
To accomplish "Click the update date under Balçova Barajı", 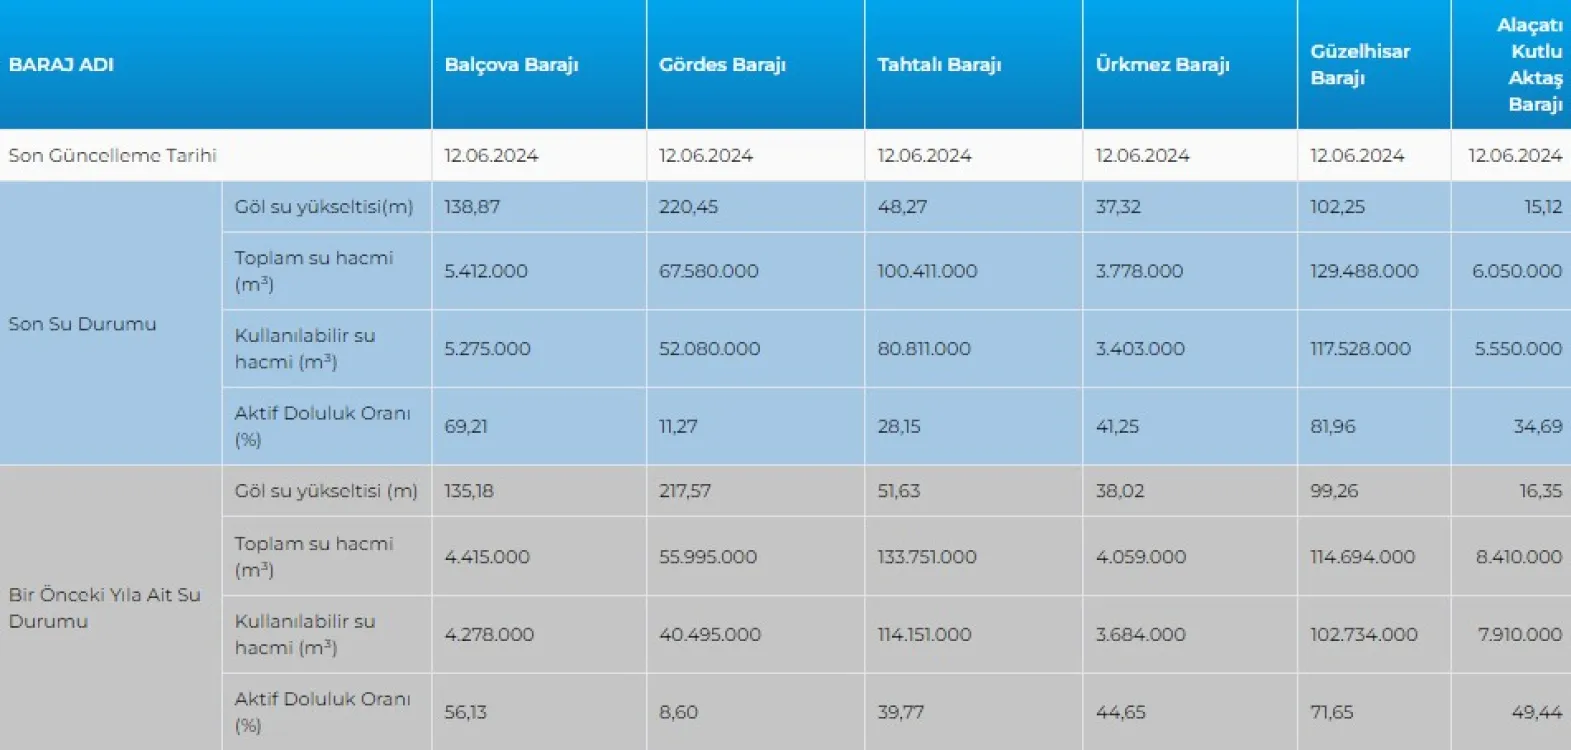I will (x=491, y=155).
